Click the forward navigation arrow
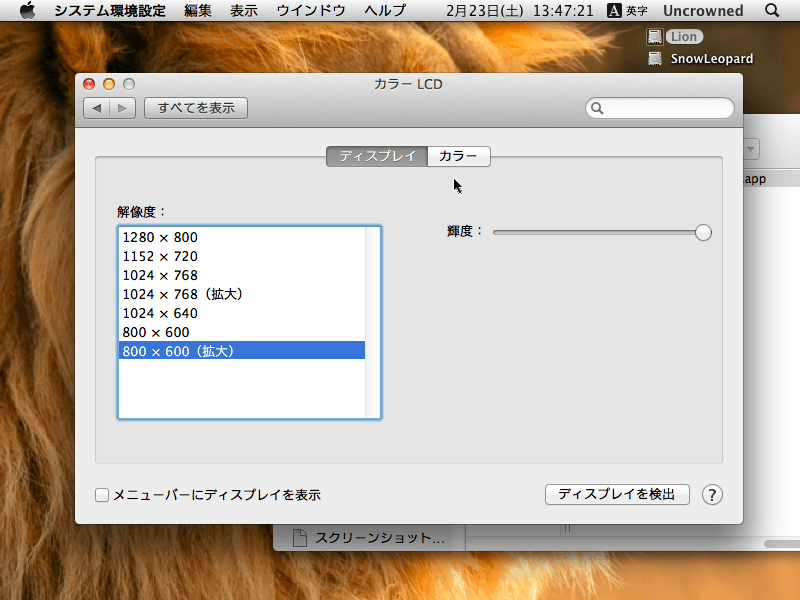 [122, 108]
